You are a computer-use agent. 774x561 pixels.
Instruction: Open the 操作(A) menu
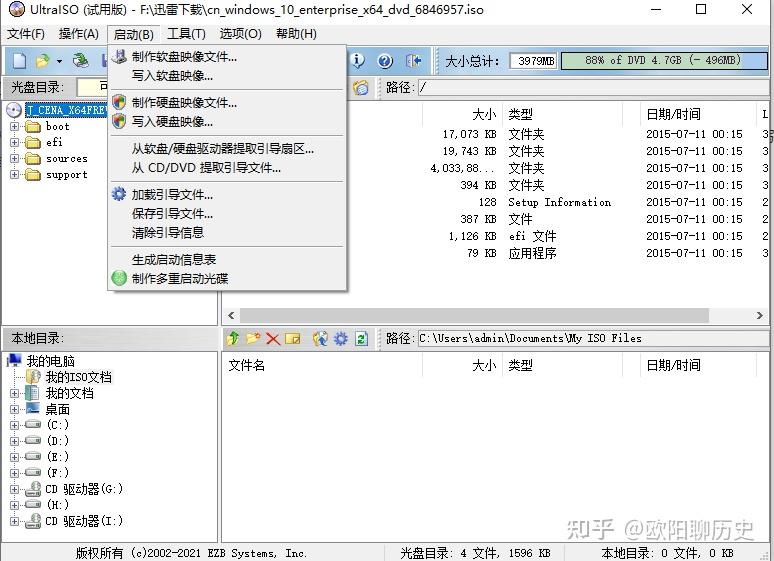(x=78, y=34)
